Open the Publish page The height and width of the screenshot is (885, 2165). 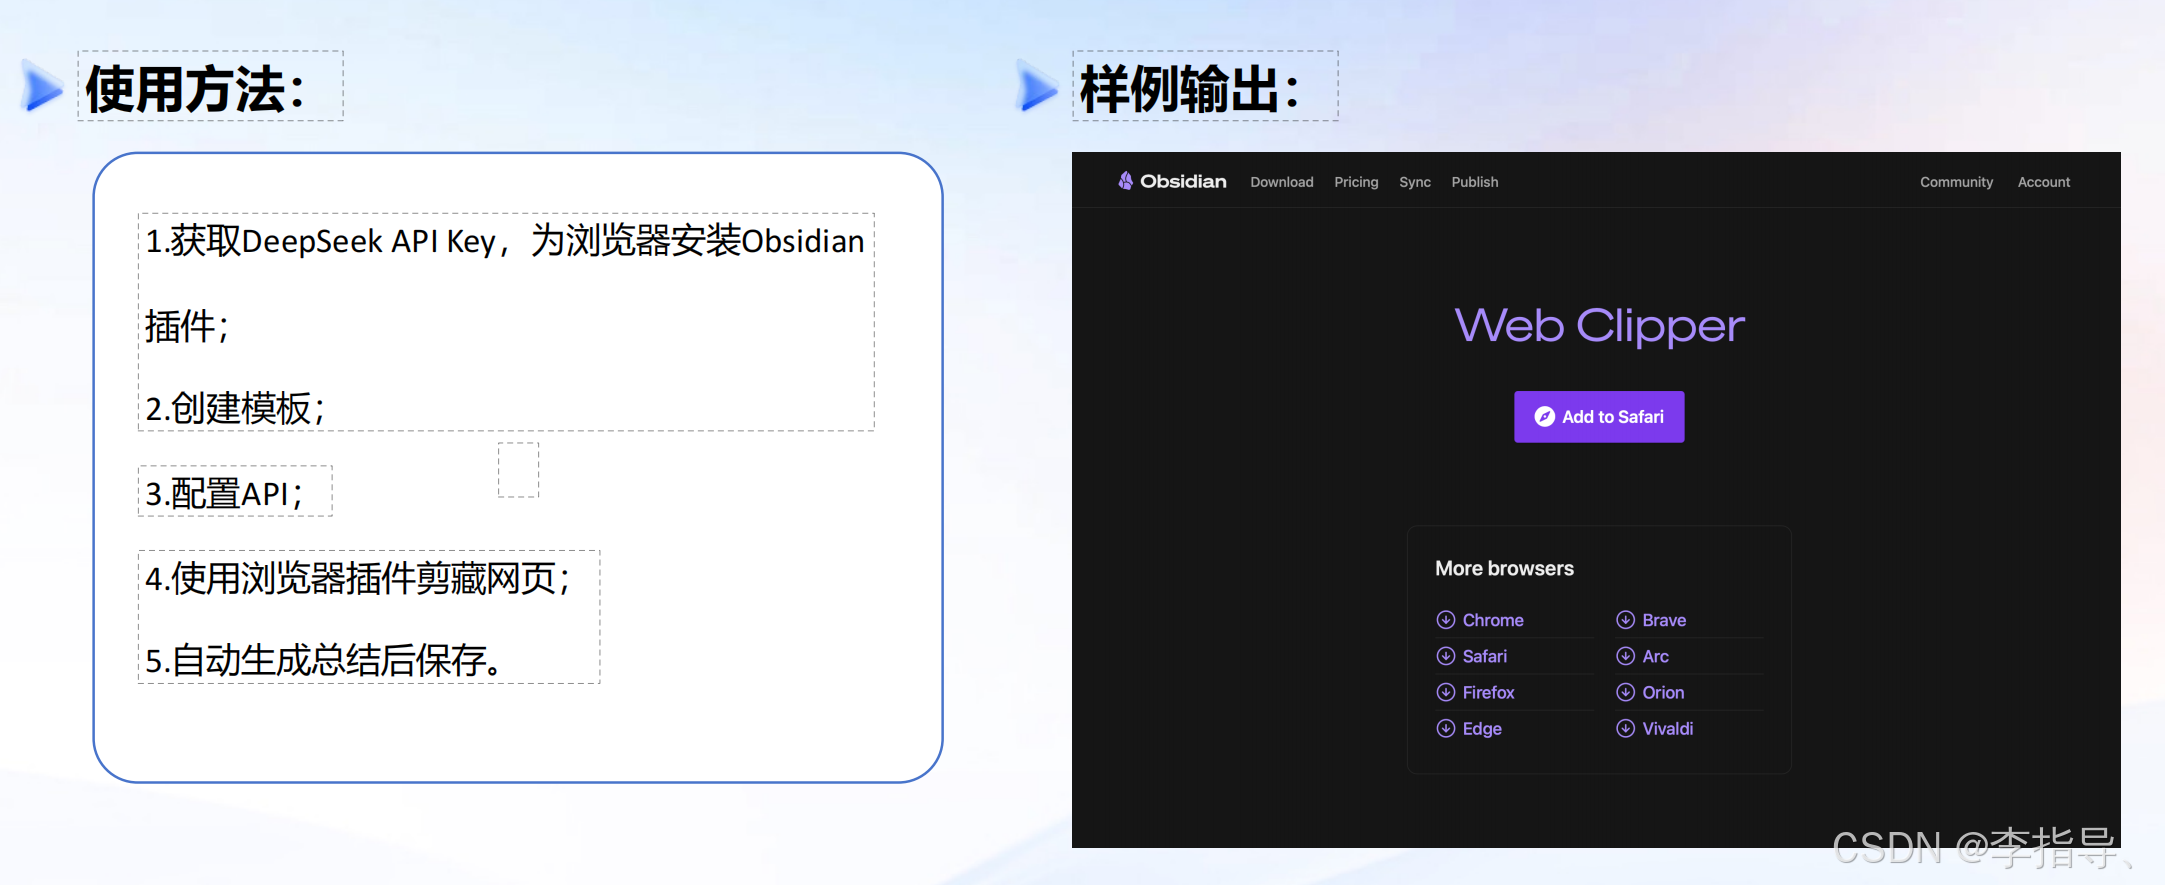(x=1475, y=182)
